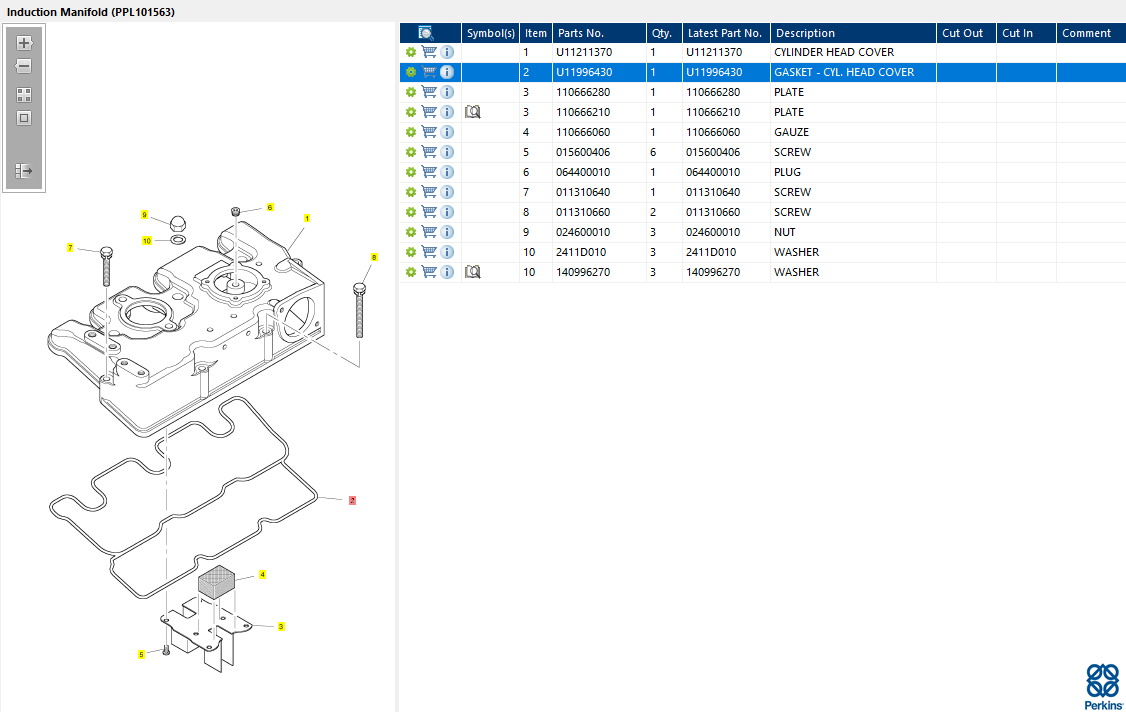The image size is (1126, 712).
Task: Open info for part 2411D010 washer
Action: click(x=447, y=252)
